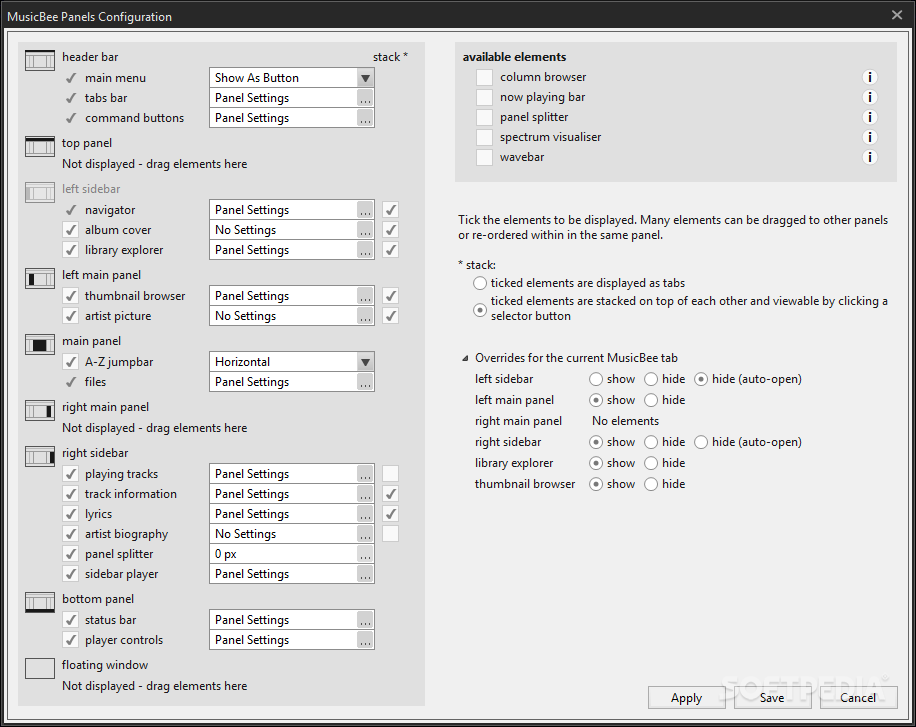Screen dimensions: 916x727
Task: Toggle stack checkbox for navigator row
Action: click(390, 210)
